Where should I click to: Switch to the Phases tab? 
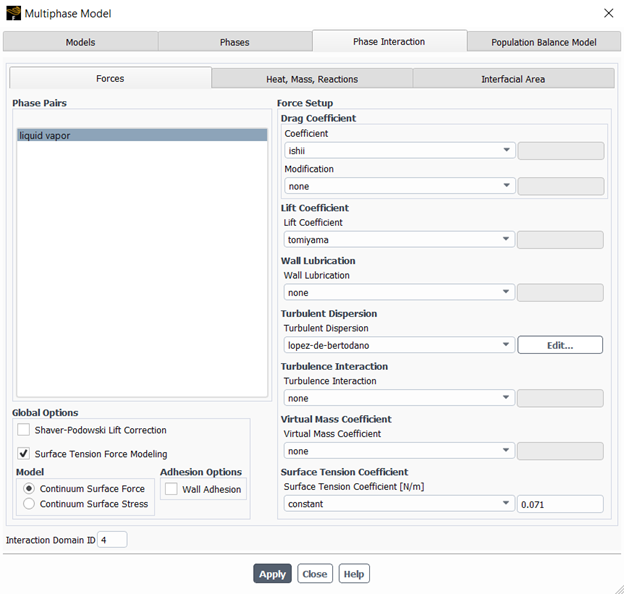point(235,42)
